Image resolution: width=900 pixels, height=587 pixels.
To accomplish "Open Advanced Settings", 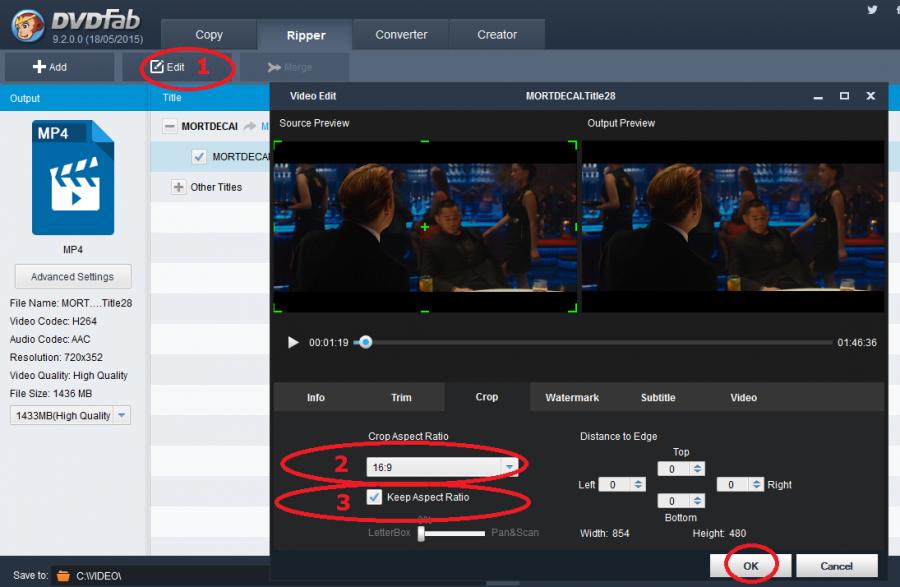I will click(x=73, y=277).
